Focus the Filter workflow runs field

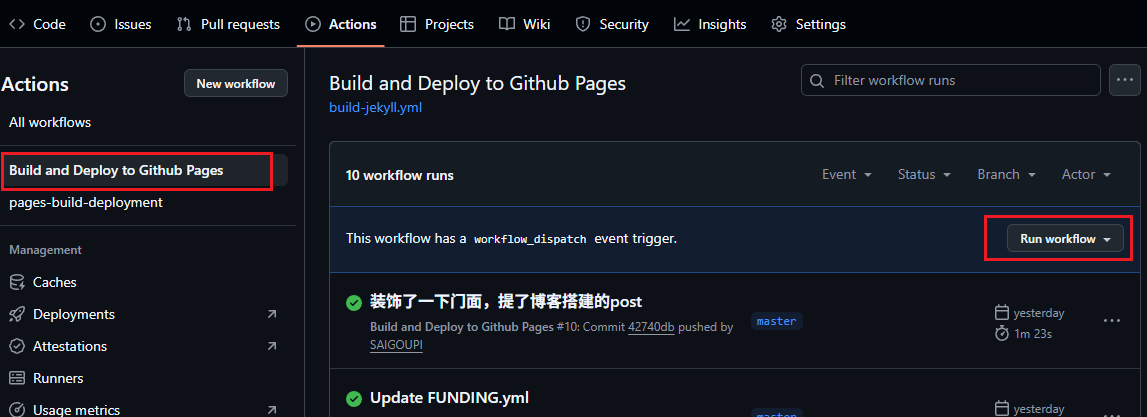(951, 80)
